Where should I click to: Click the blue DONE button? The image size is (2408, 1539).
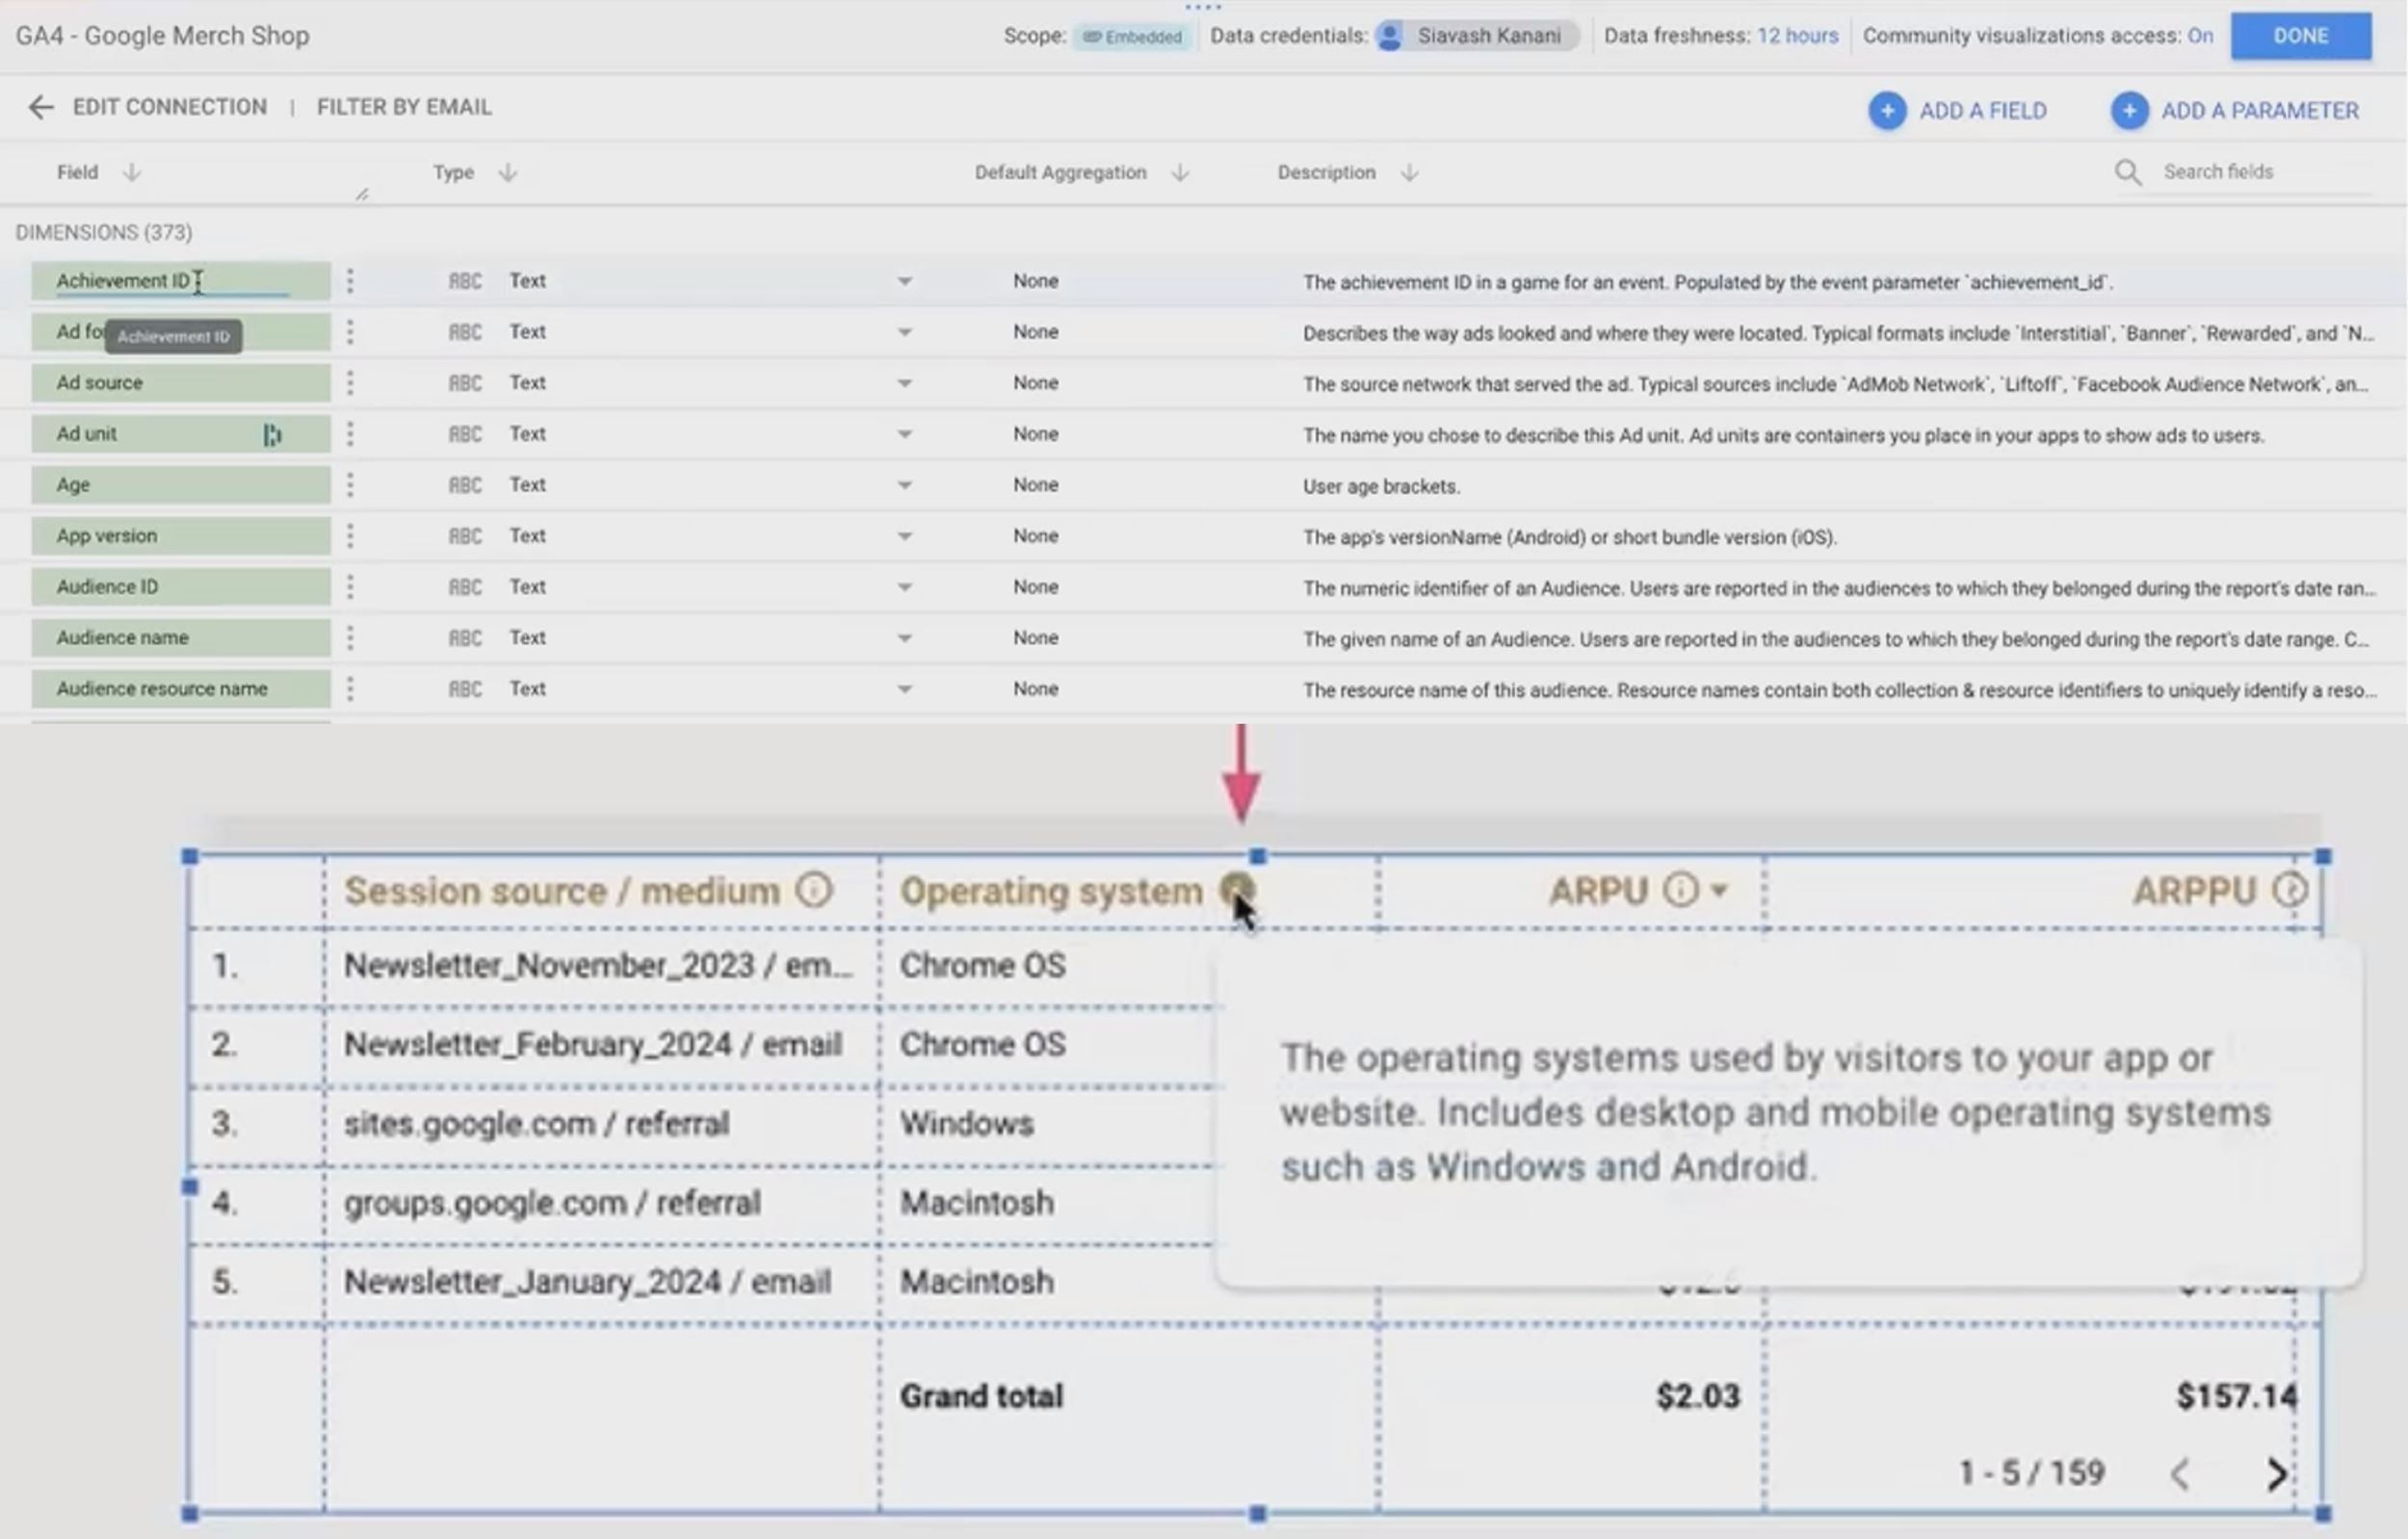point(2300,36)
